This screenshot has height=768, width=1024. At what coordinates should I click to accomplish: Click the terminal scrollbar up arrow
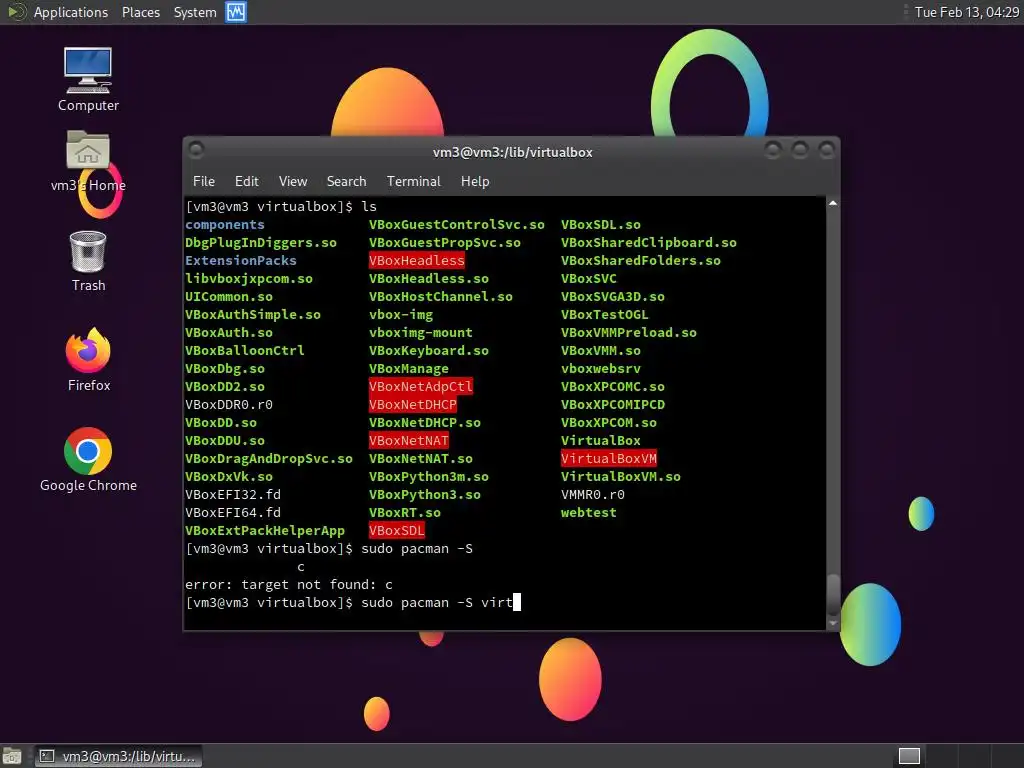(833, 204)
